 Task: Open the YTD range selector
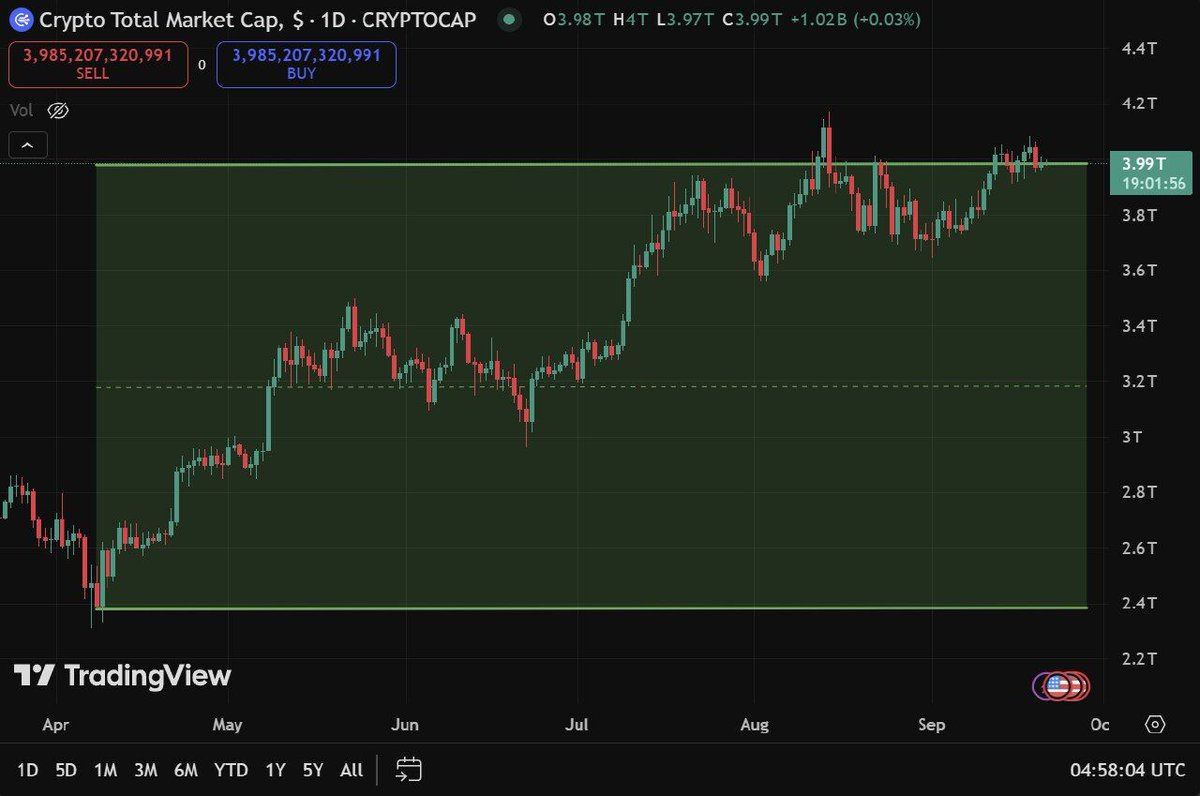pos(230,770)
